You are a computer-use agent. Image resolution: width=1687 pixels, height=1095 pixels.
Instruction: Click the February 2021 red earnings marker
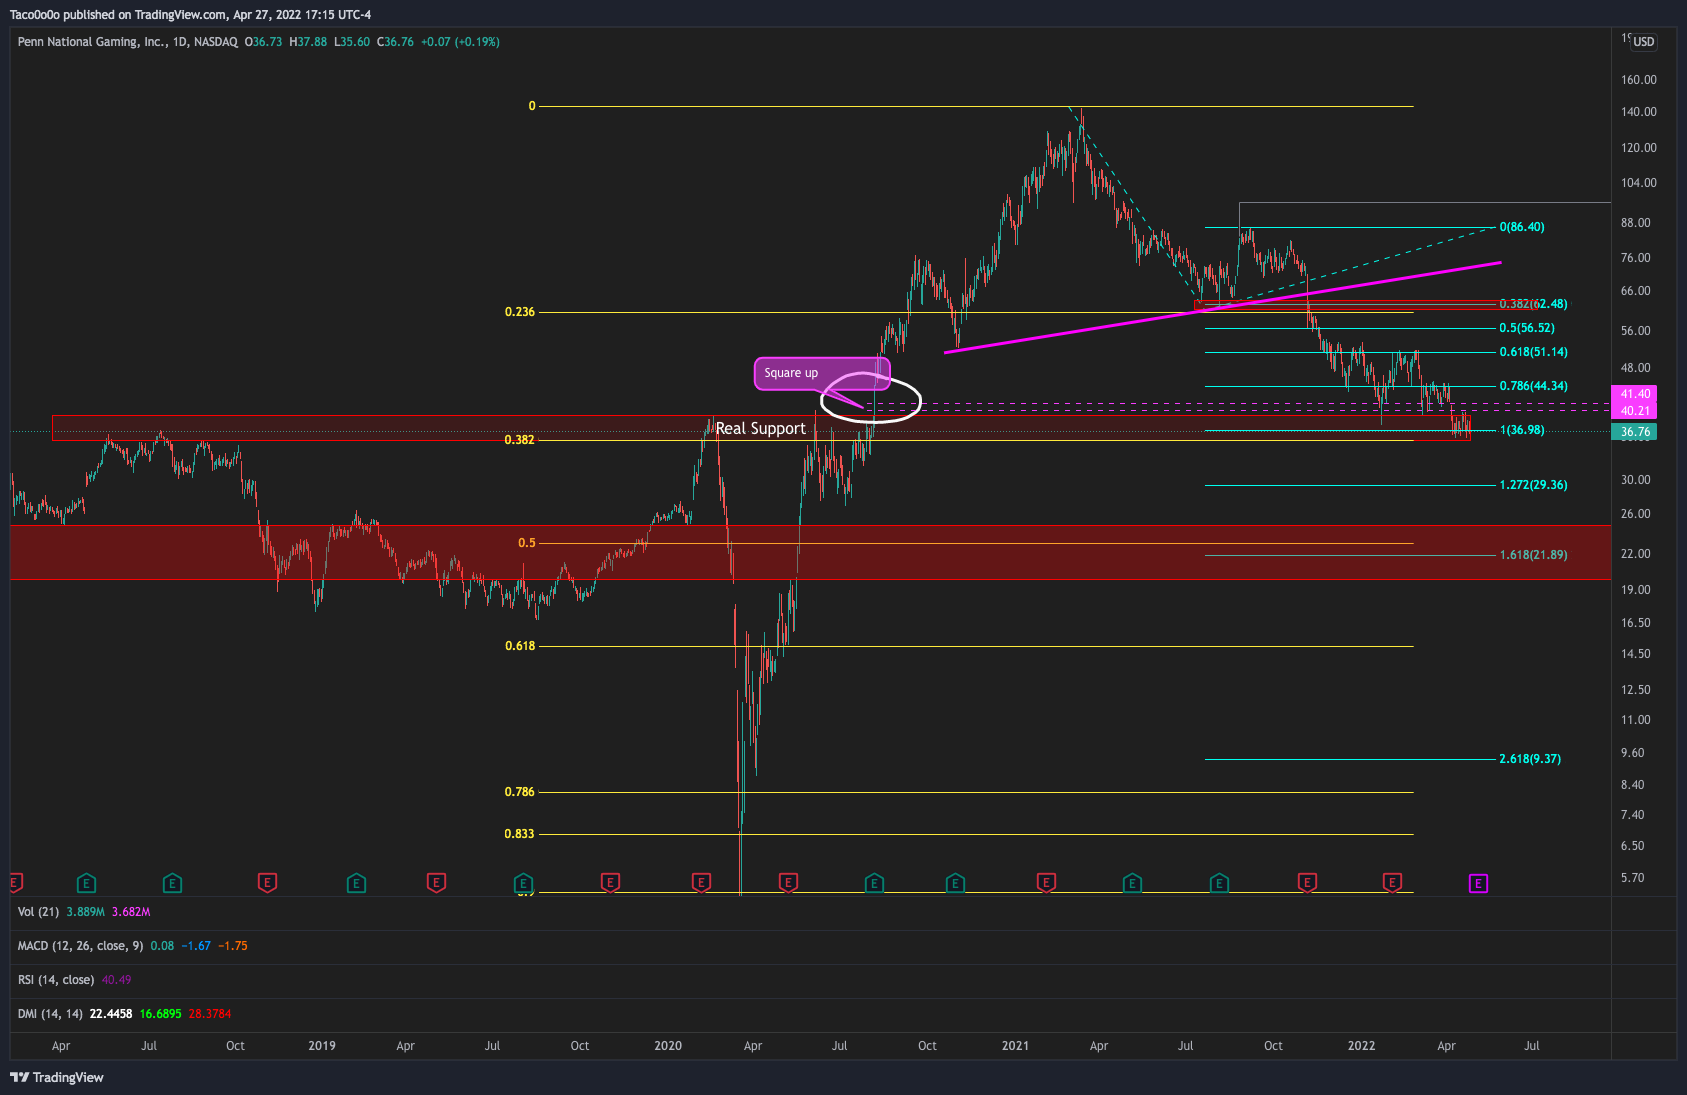pos(1046,883)
